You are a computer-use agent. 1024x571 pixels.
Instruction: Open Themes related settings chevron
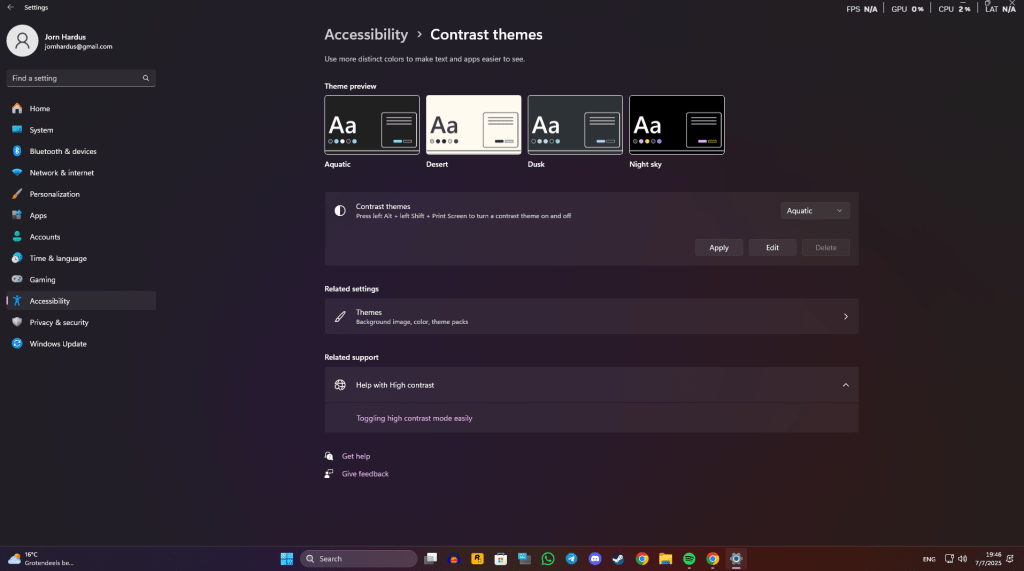click(845, 317)
